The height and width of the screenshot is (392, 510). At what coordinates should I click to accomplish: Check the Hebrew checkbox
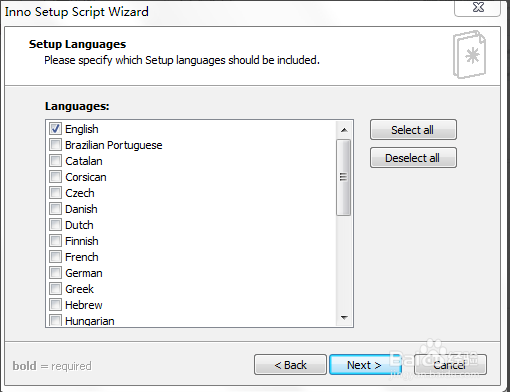[55, 305]
